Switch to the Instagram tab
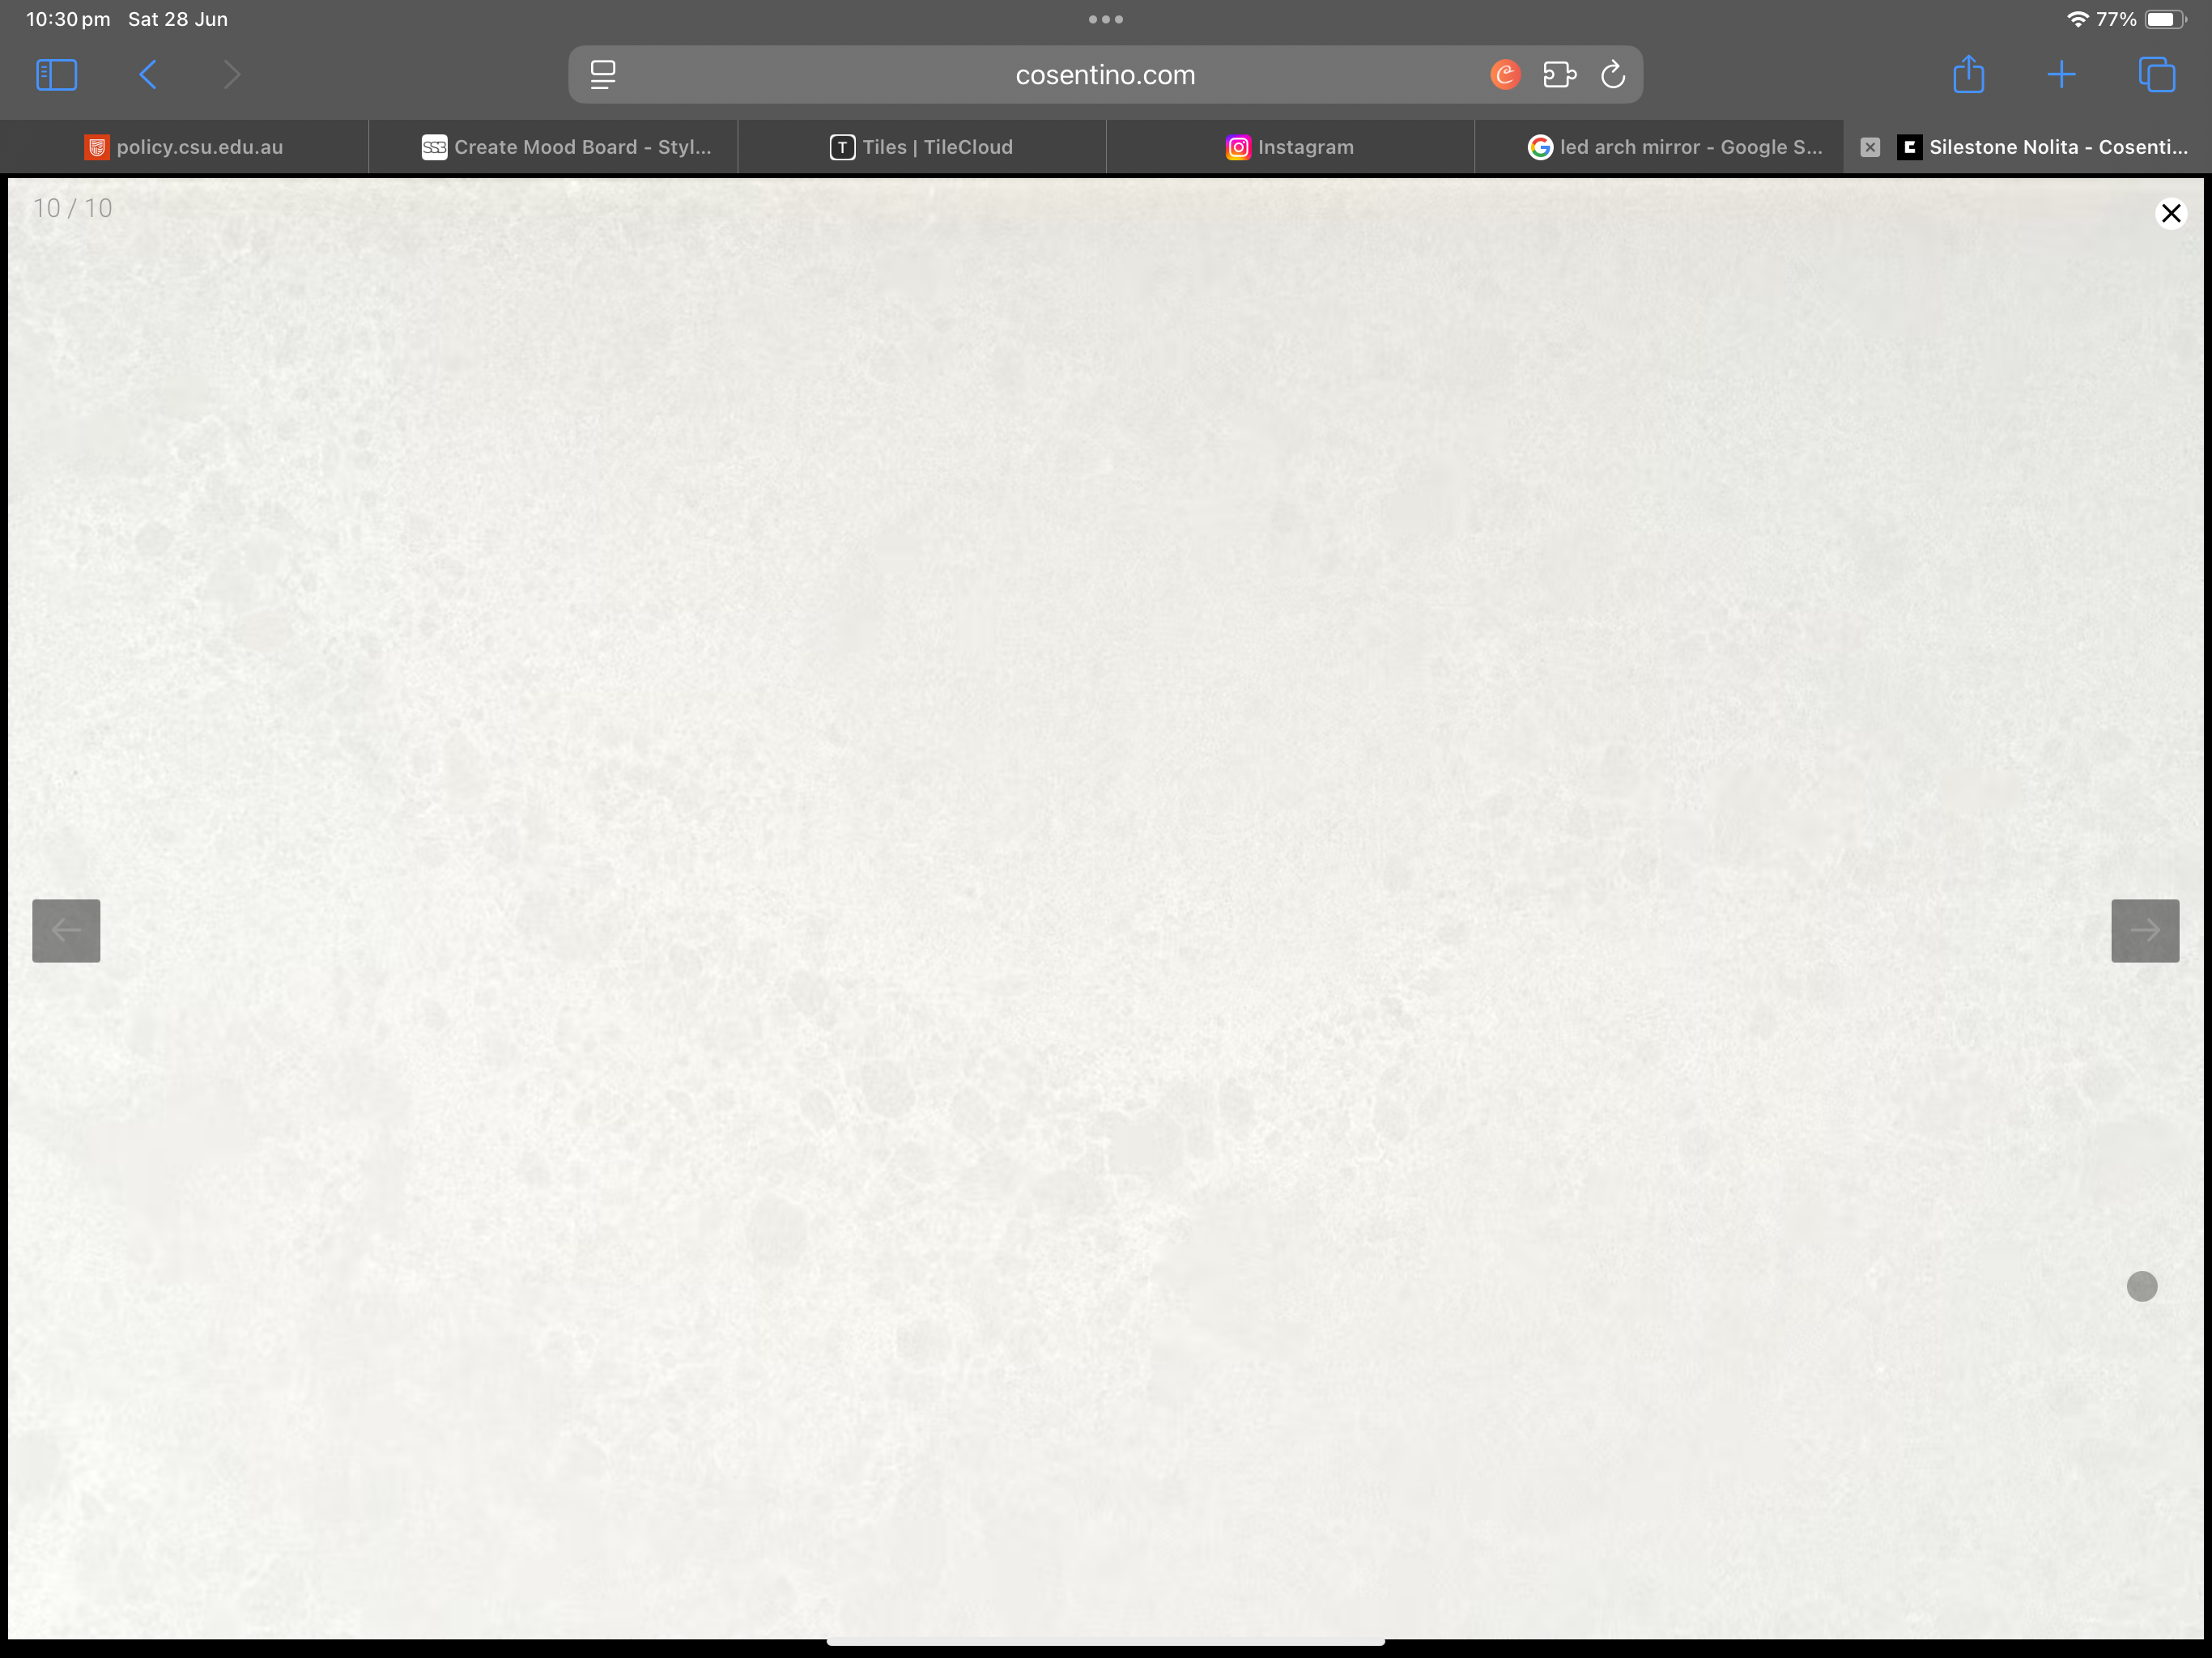The height and width of the screenshot is (1658, 2212). (1290, 147)
